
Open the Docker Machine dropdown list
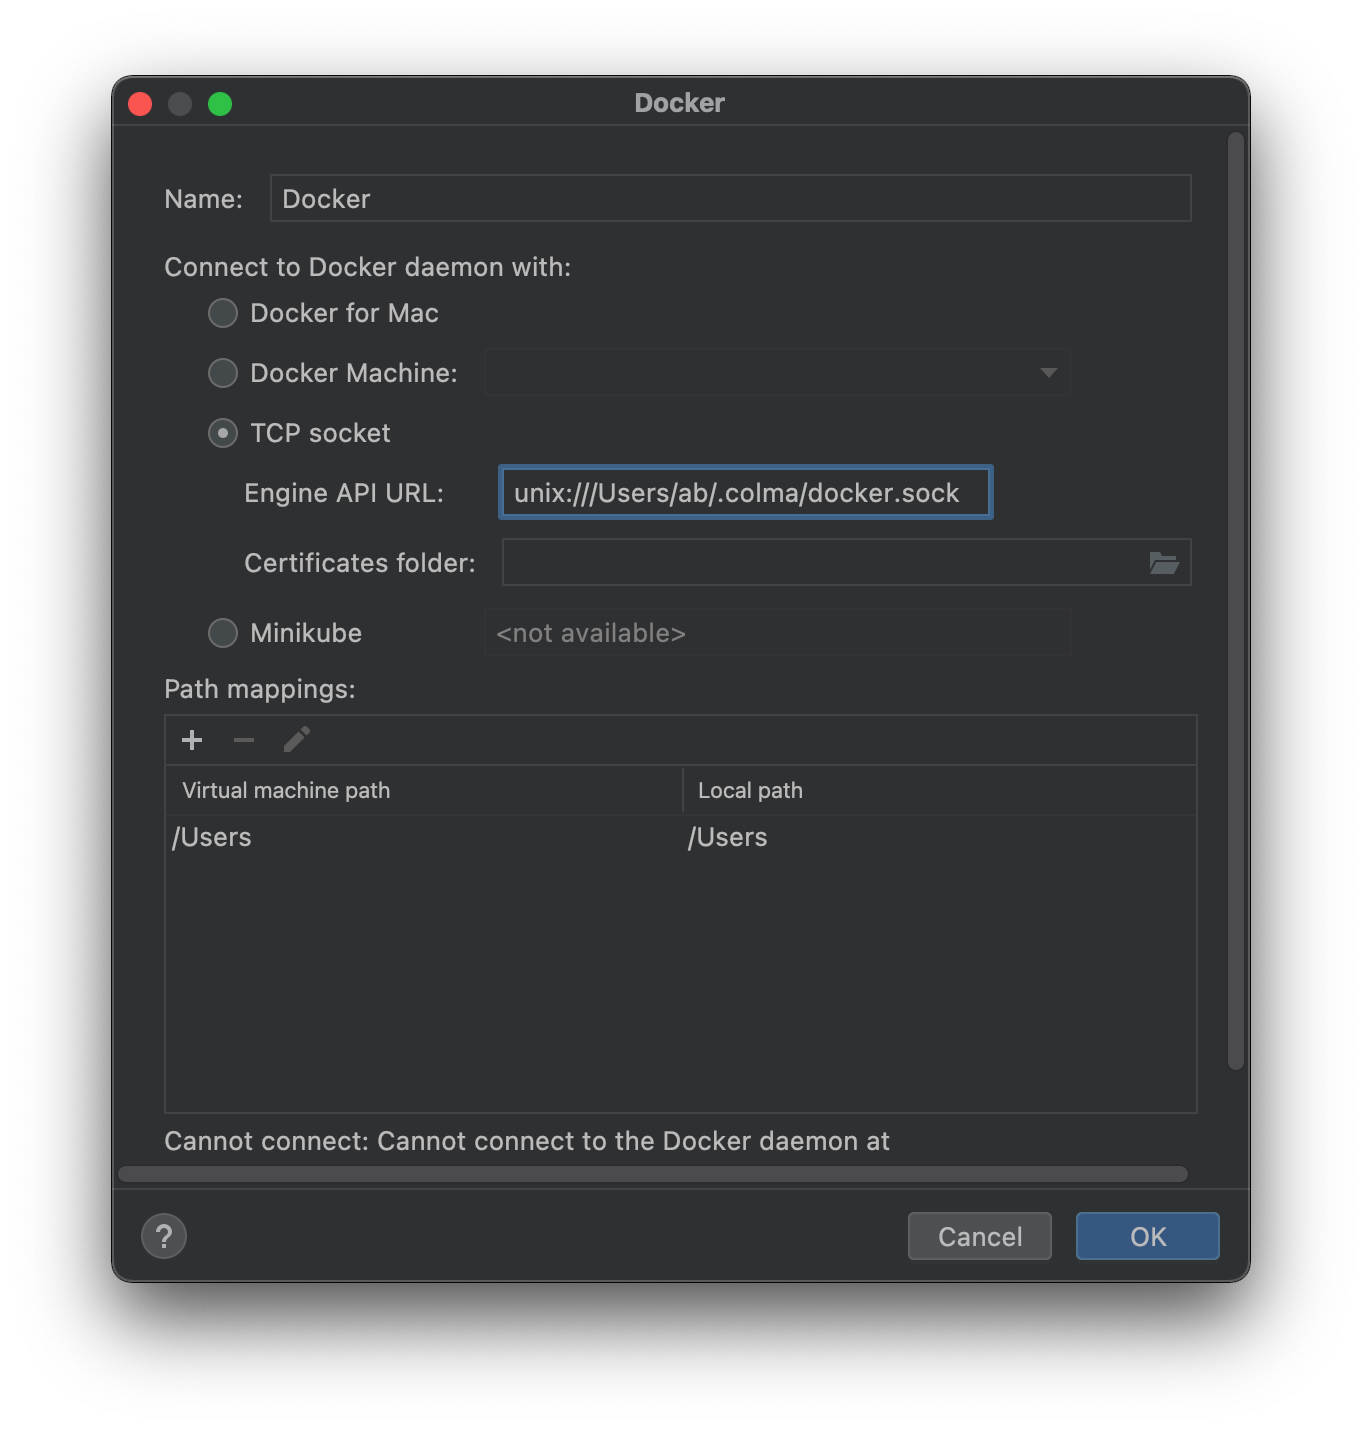pos(1047,373)
